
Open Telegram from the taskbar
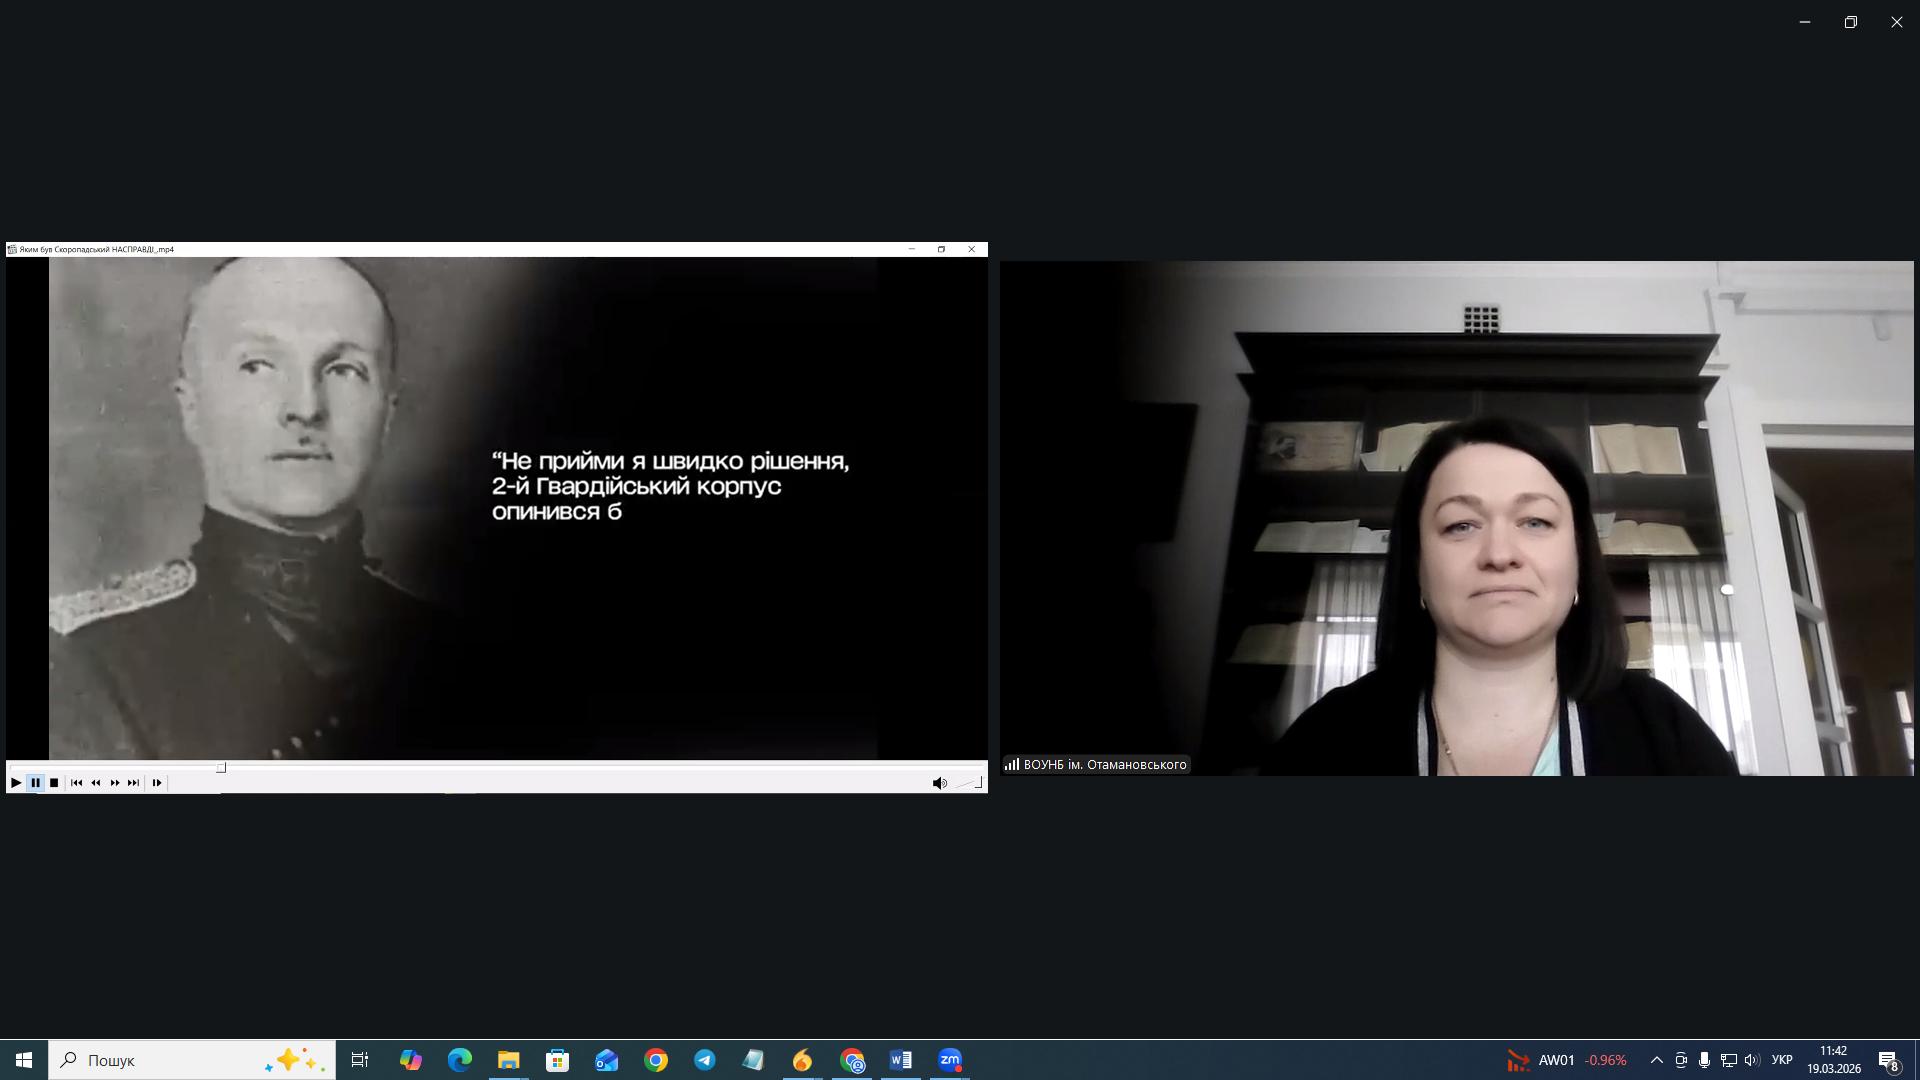[705, 1060]
